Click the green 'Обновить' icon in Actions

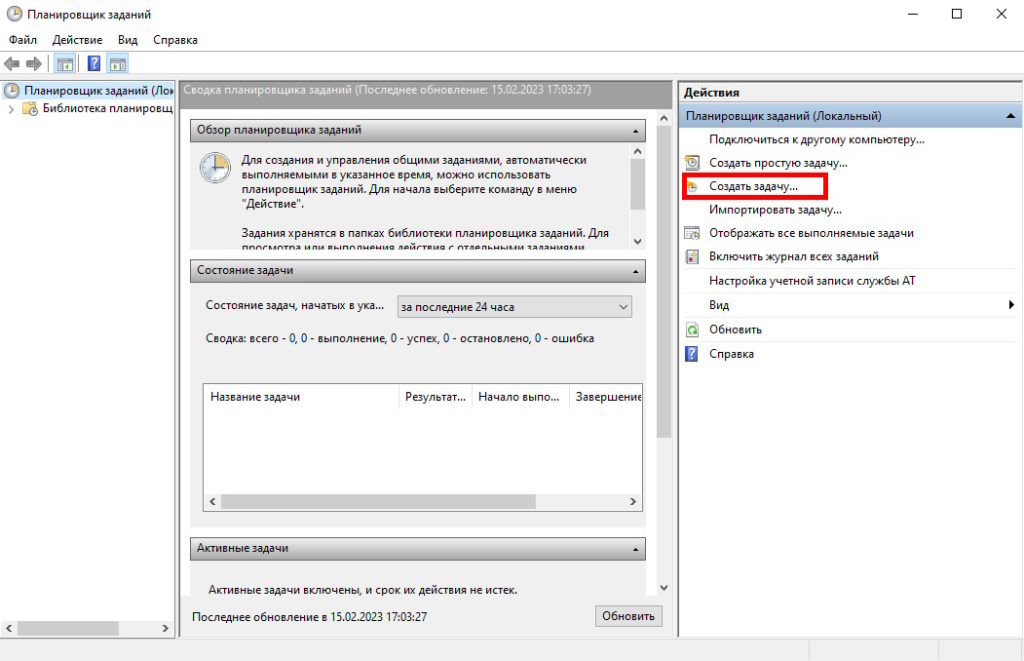691,329
